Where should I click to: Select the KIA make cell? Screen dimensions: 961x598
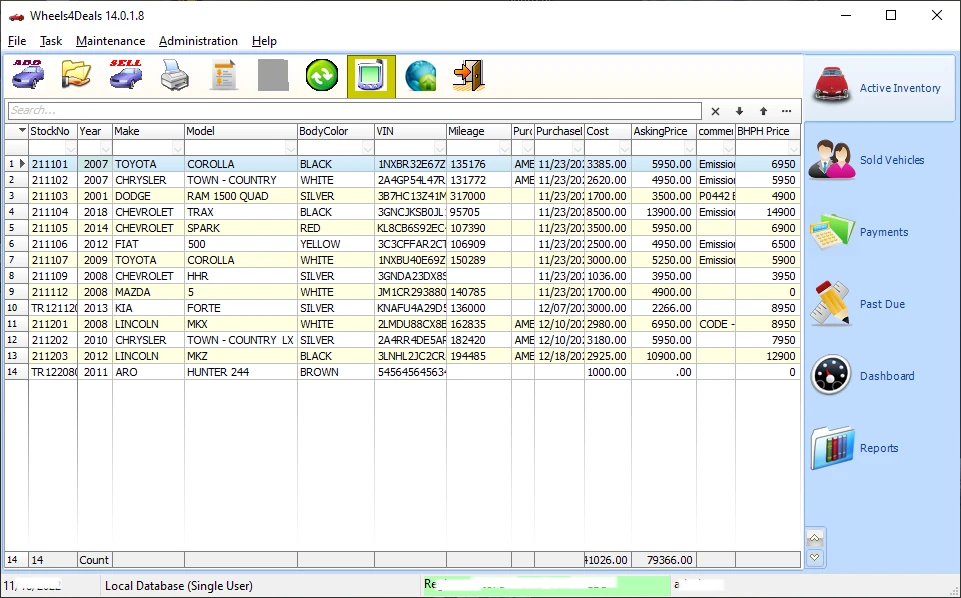click(x=148, y=308)
